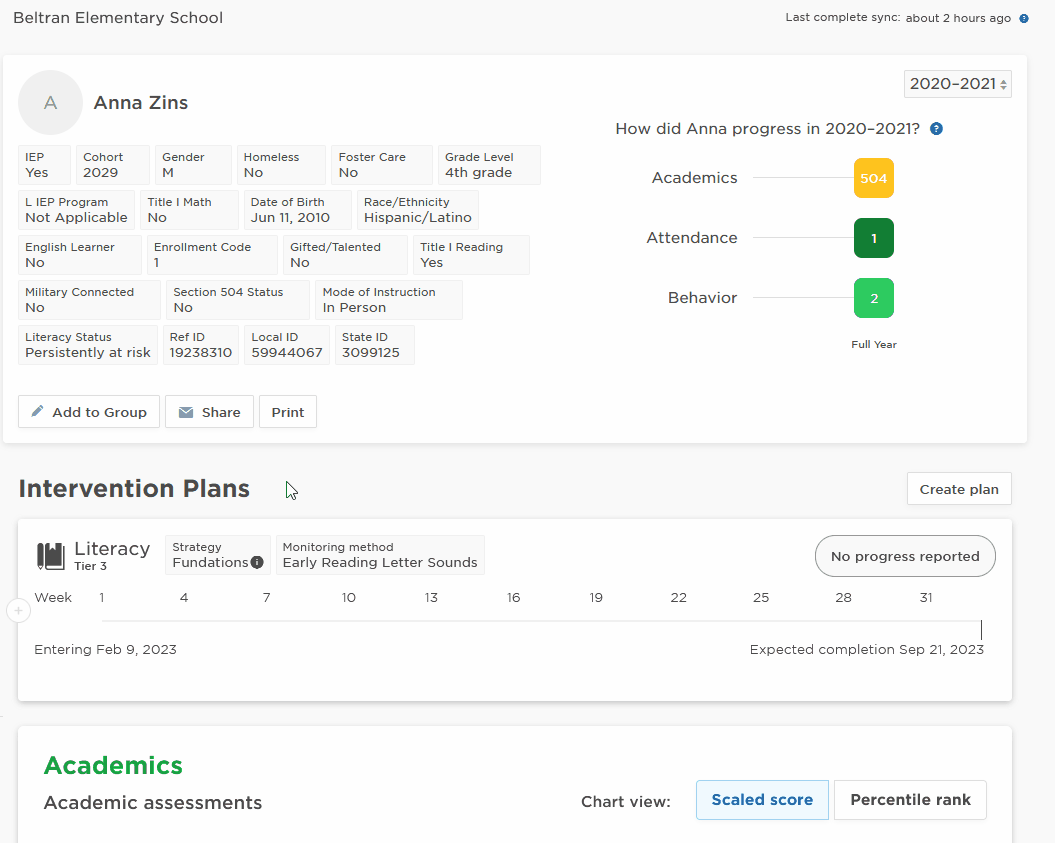Viewport: 1055px width, 843px height.
Task: Click the Print button
Action: pyautogui.click(x=287, y=411)
